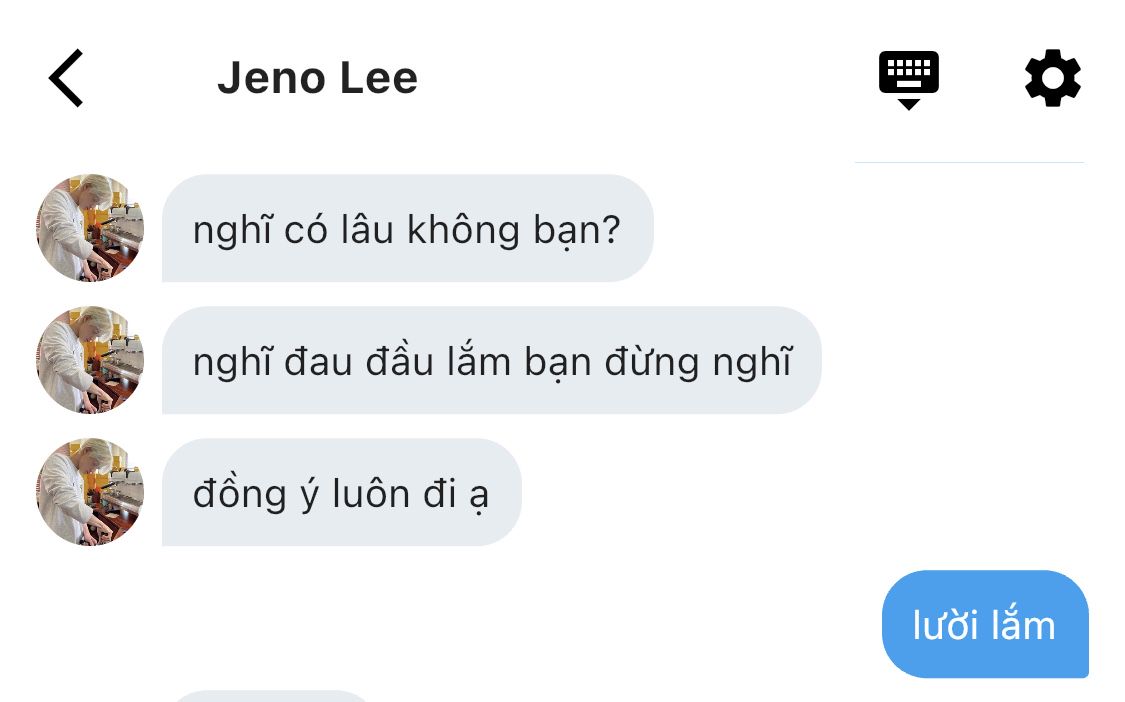Tap the avatar beside 'nghĩ có lâu không bạn?'
This screenshot has width=1125, height=702.
90,228
